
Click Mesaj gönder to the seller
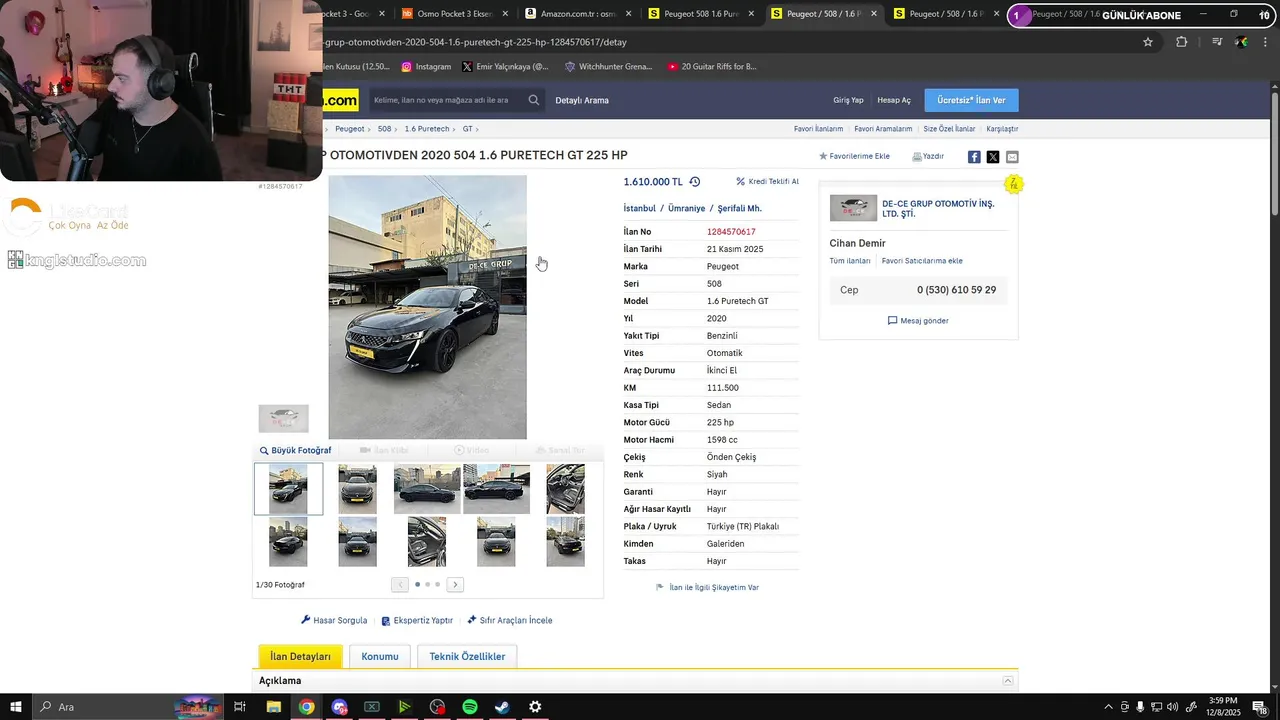point(918,321)
